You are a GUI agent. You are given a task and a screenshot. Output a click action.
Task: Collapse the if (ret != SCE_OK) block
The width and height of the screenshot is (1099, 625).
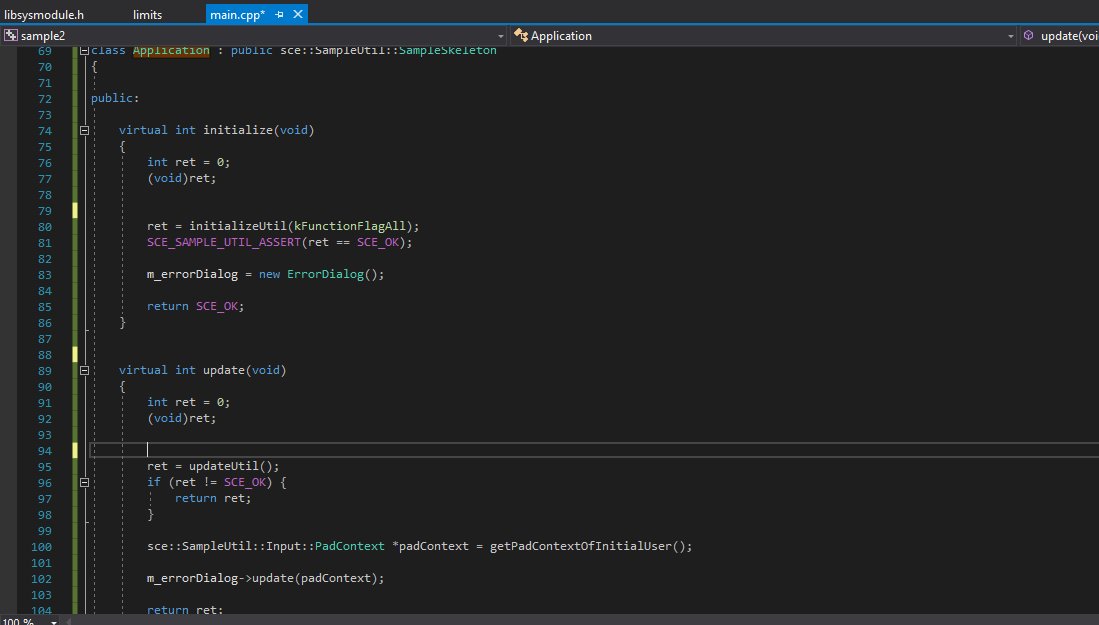coord(84,482)
